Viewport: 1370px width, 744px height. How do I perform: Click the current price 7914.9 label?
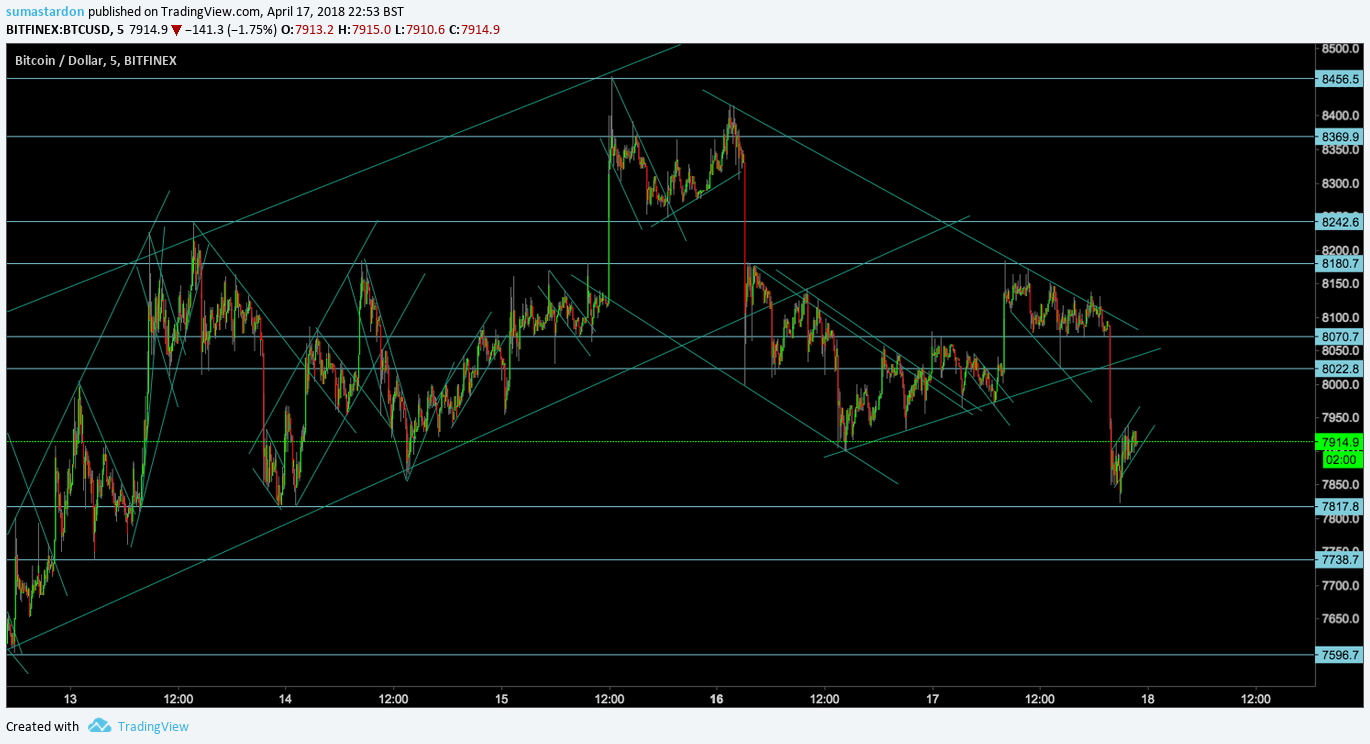coord(1340,442)
